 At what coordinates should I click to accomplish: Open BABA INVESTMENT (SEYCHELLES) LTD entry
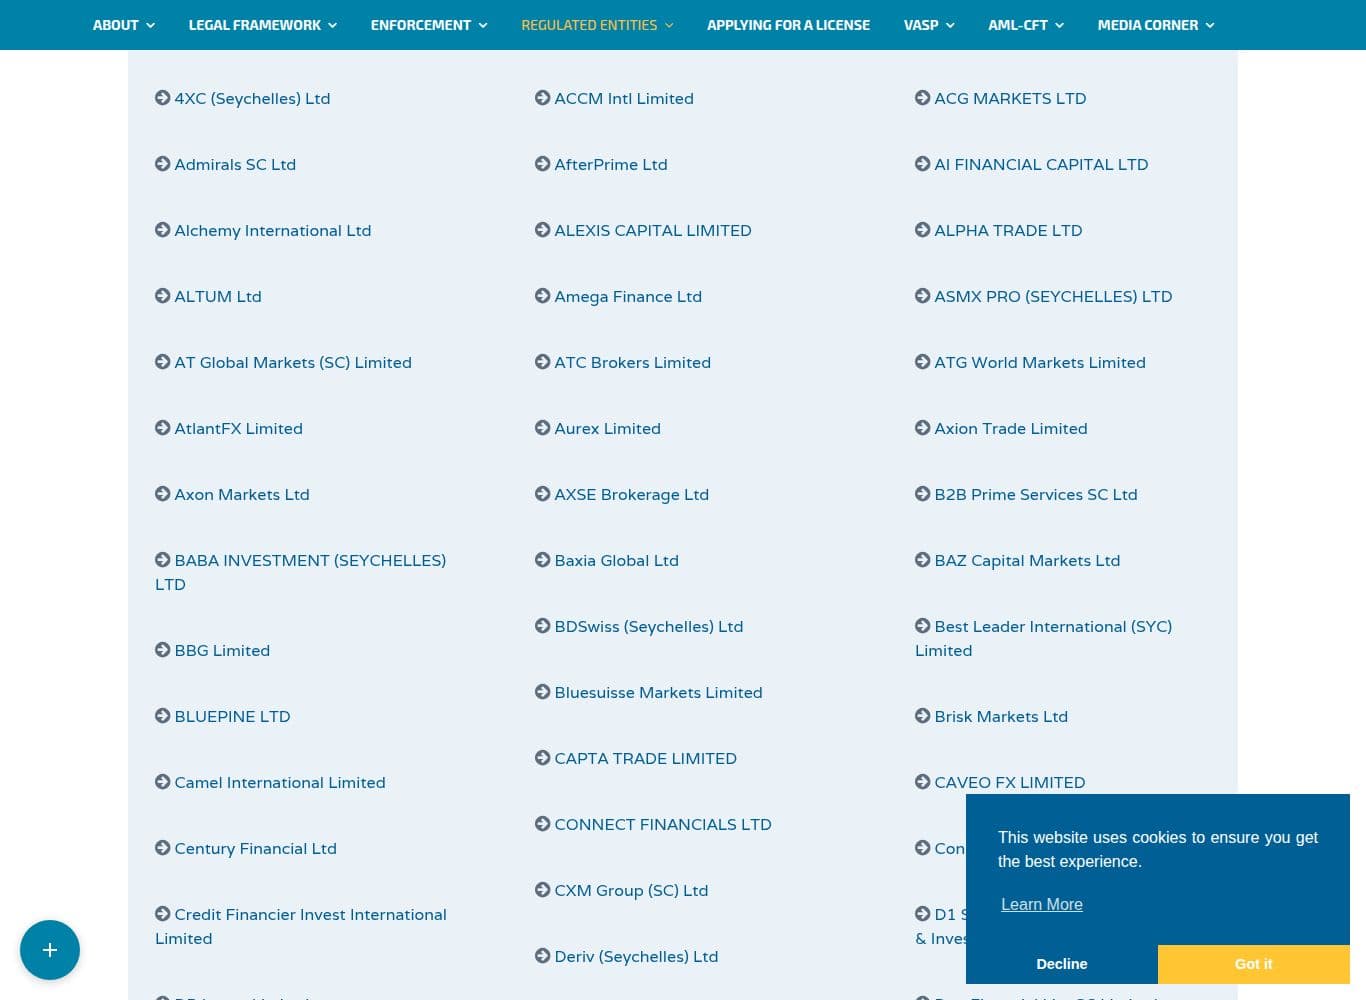pos(300,572)
